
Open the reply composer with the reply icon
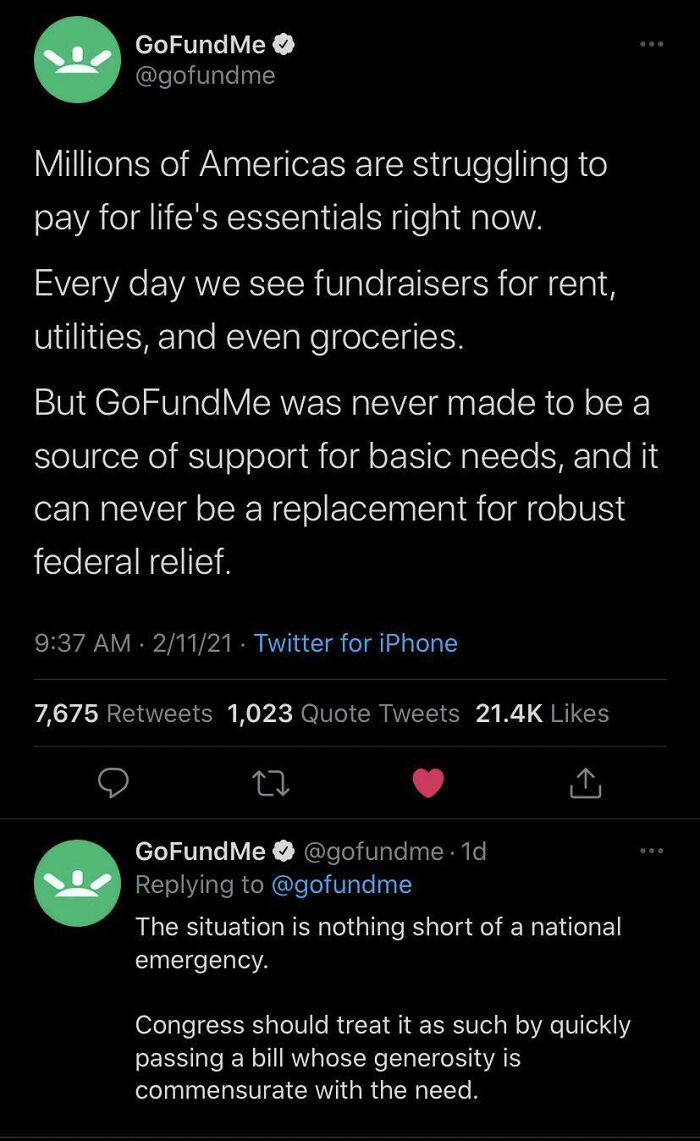click(x=113, y=783)
